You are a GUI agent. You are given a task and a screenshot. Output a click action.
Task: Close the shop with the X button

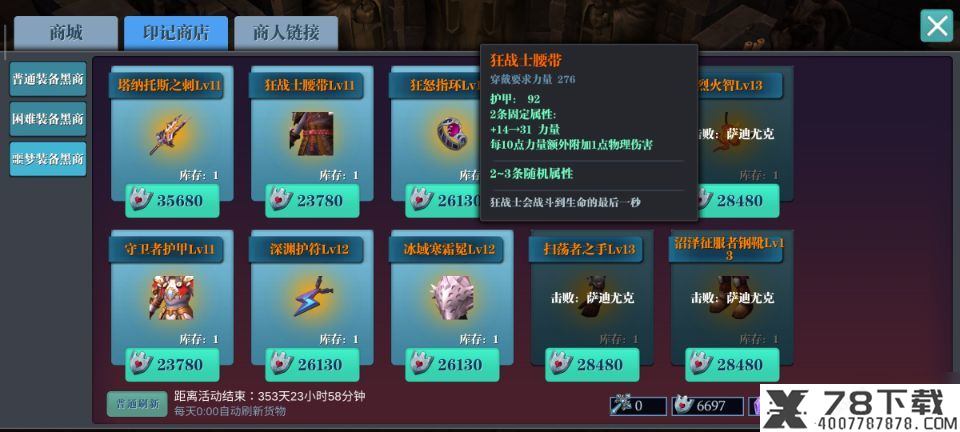tap(937, 26)
